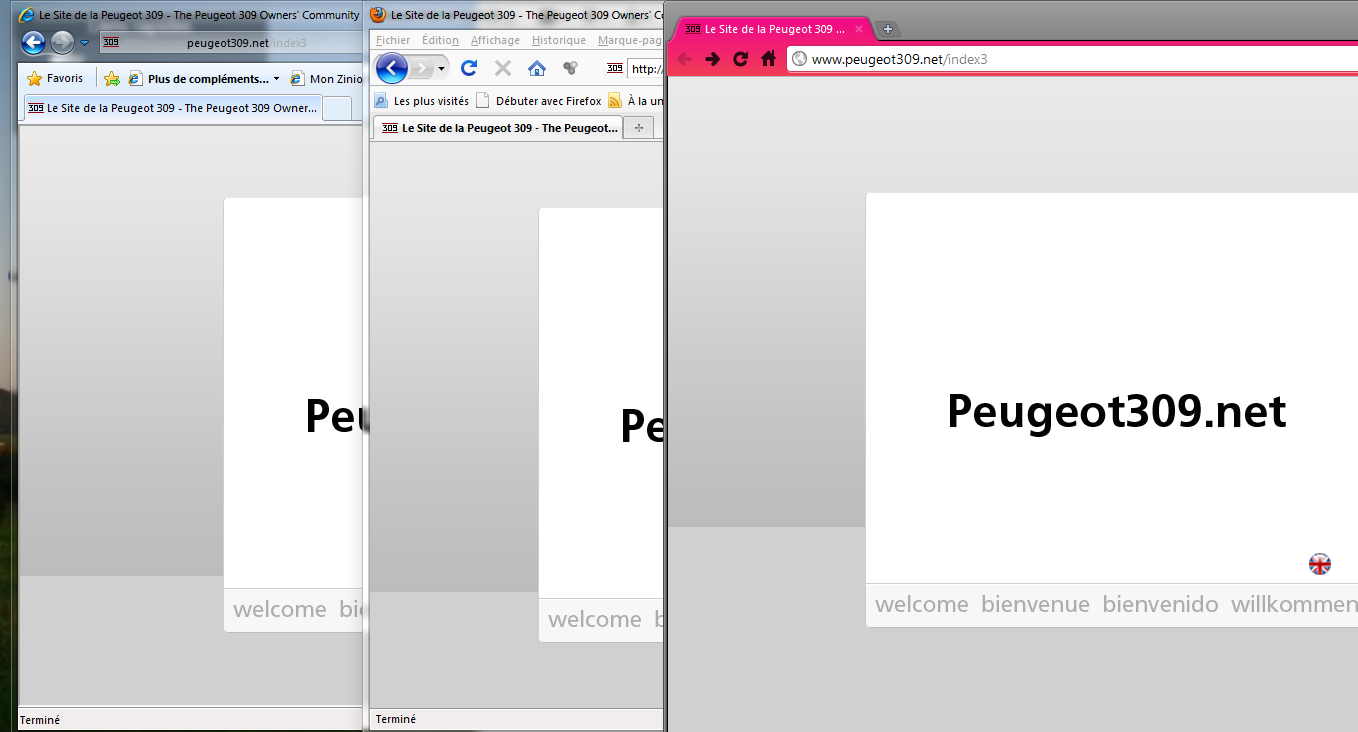This screenshot has width=1358, height=732.
Task: Open Marque-pages menu in Firefox
Action: [x=630, y=40]
